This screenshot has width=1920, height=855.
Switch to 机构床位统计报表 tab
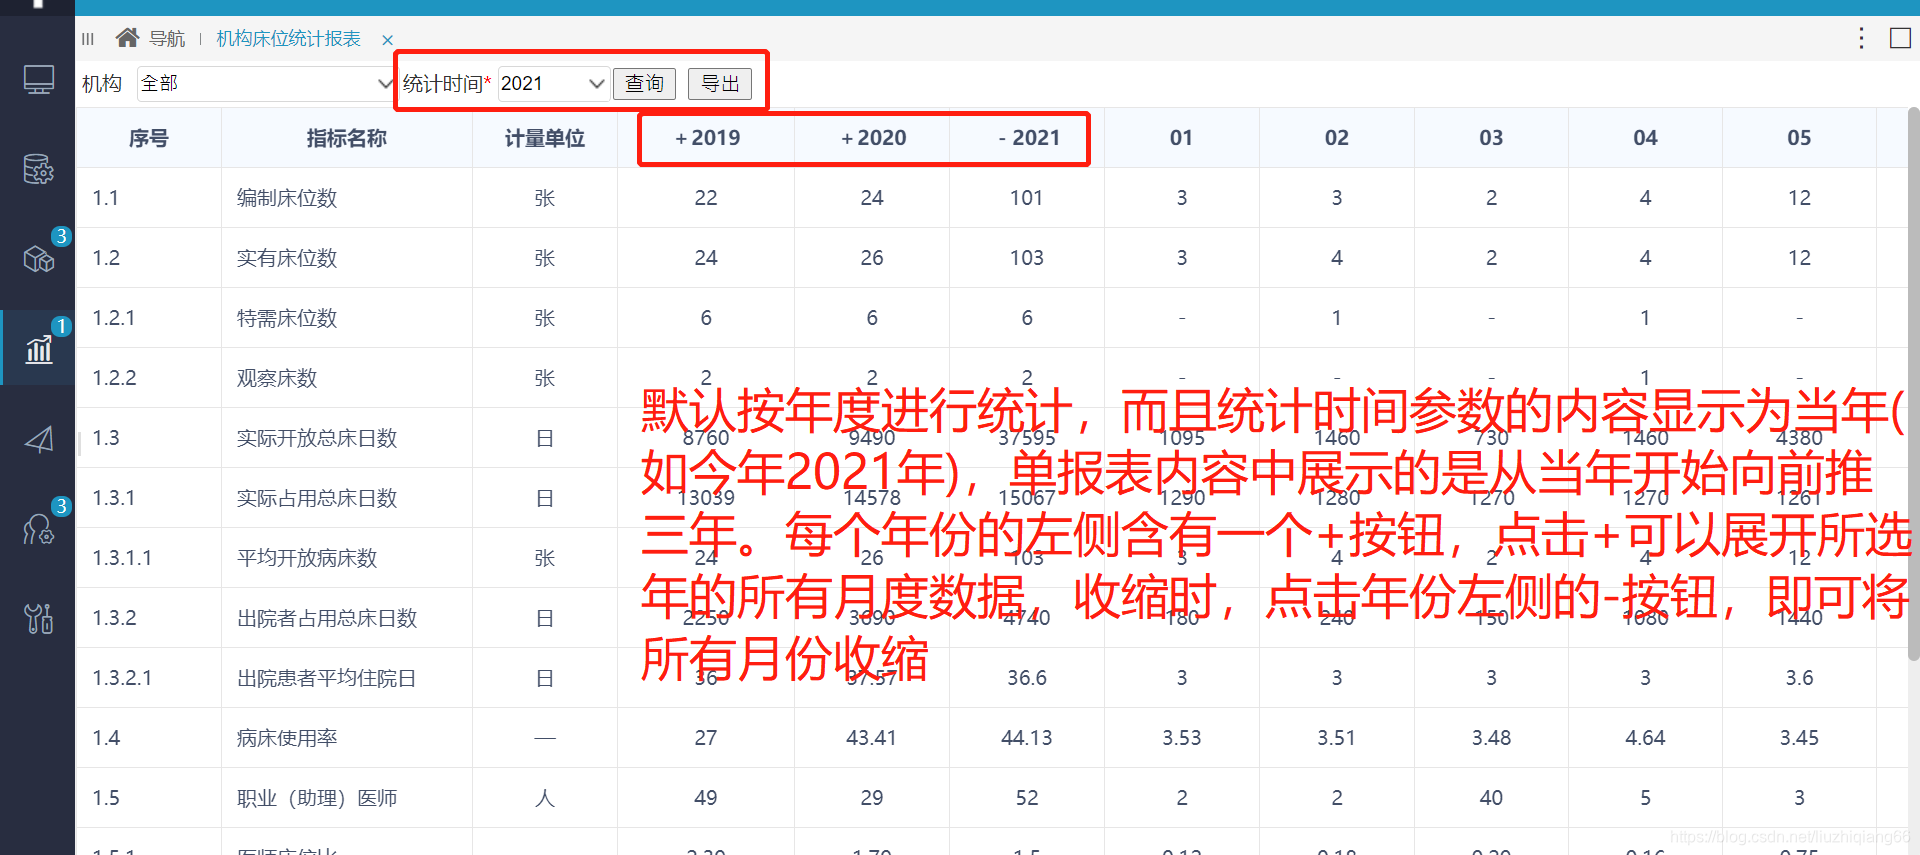coord(289,38)
